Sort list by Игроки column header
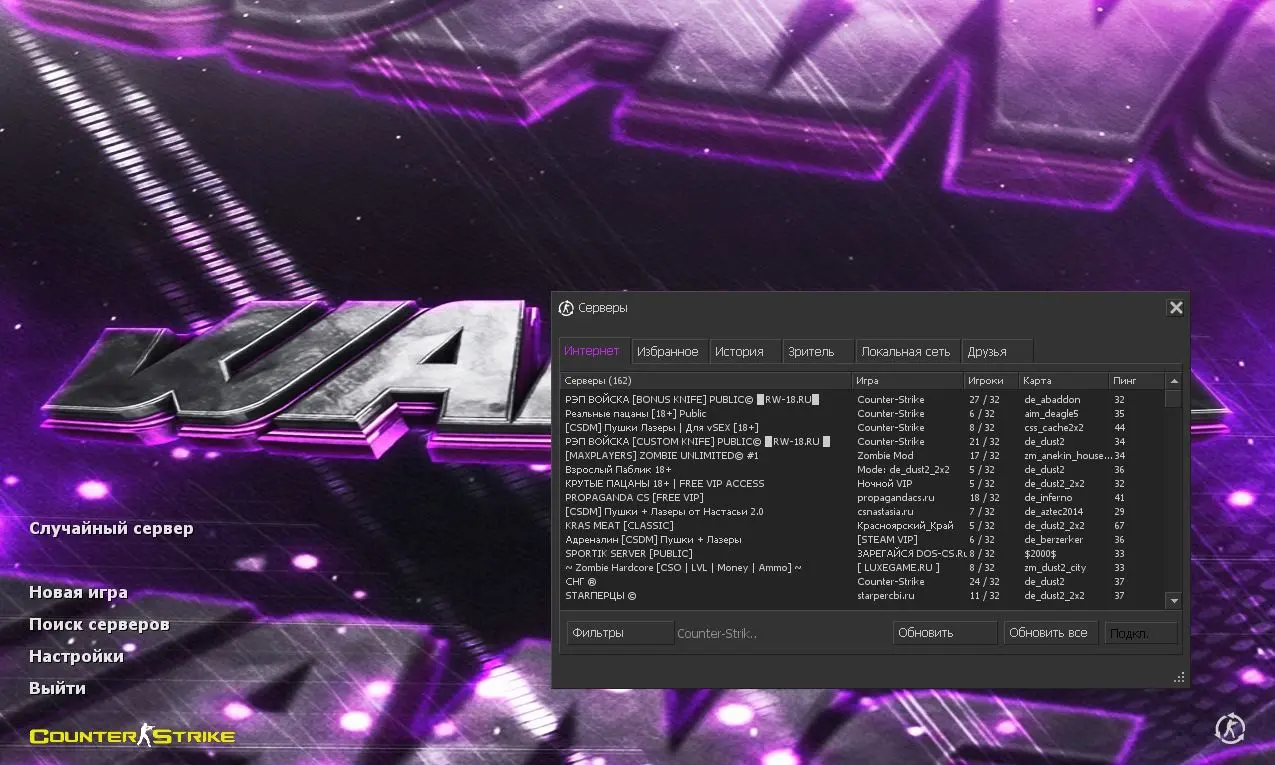1275x765 pixels. tap(990, 381)
